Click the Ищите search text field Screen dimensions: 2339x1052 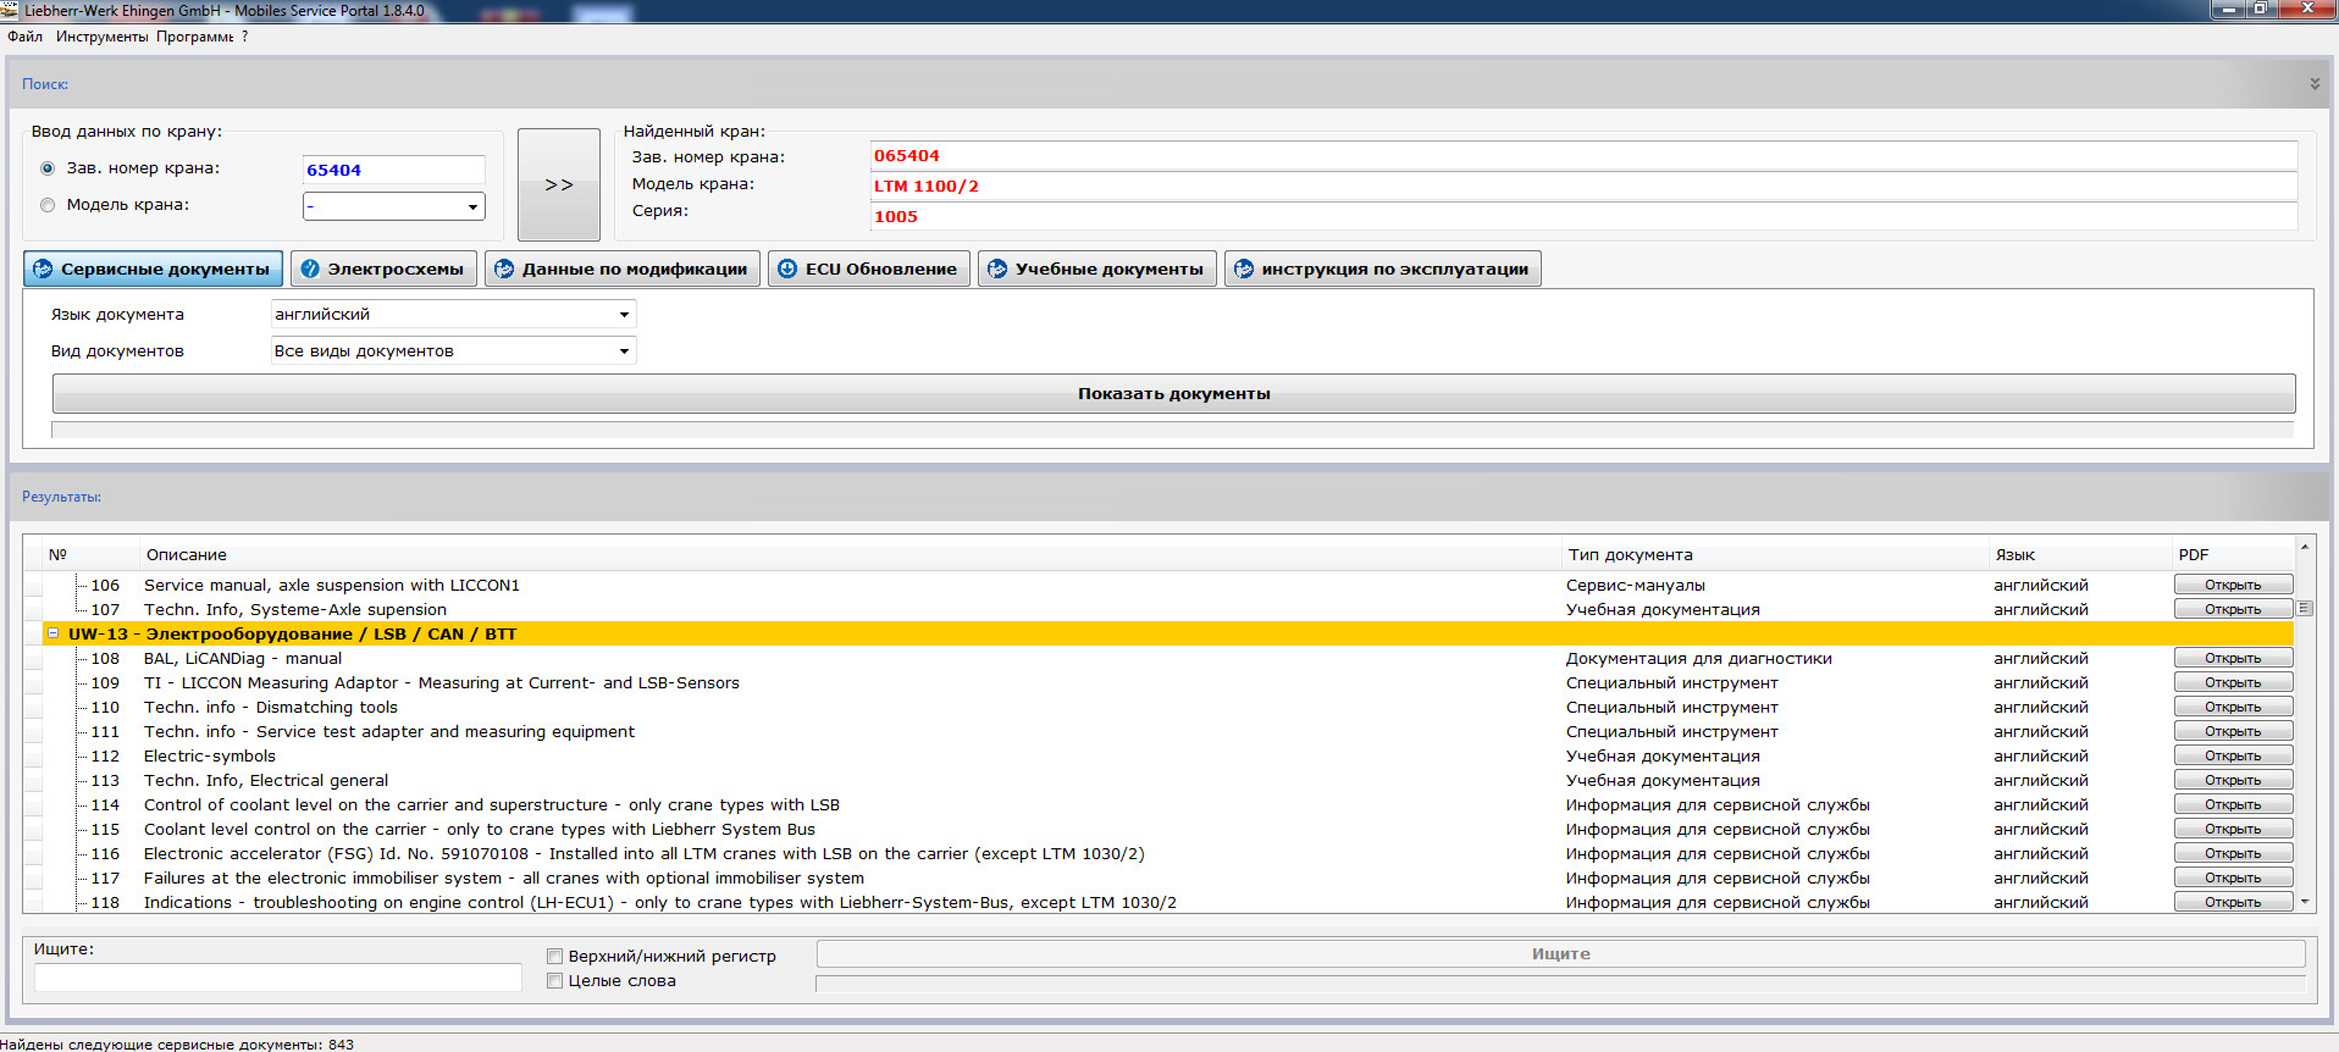pyautogui.click(x=277, y=978)
